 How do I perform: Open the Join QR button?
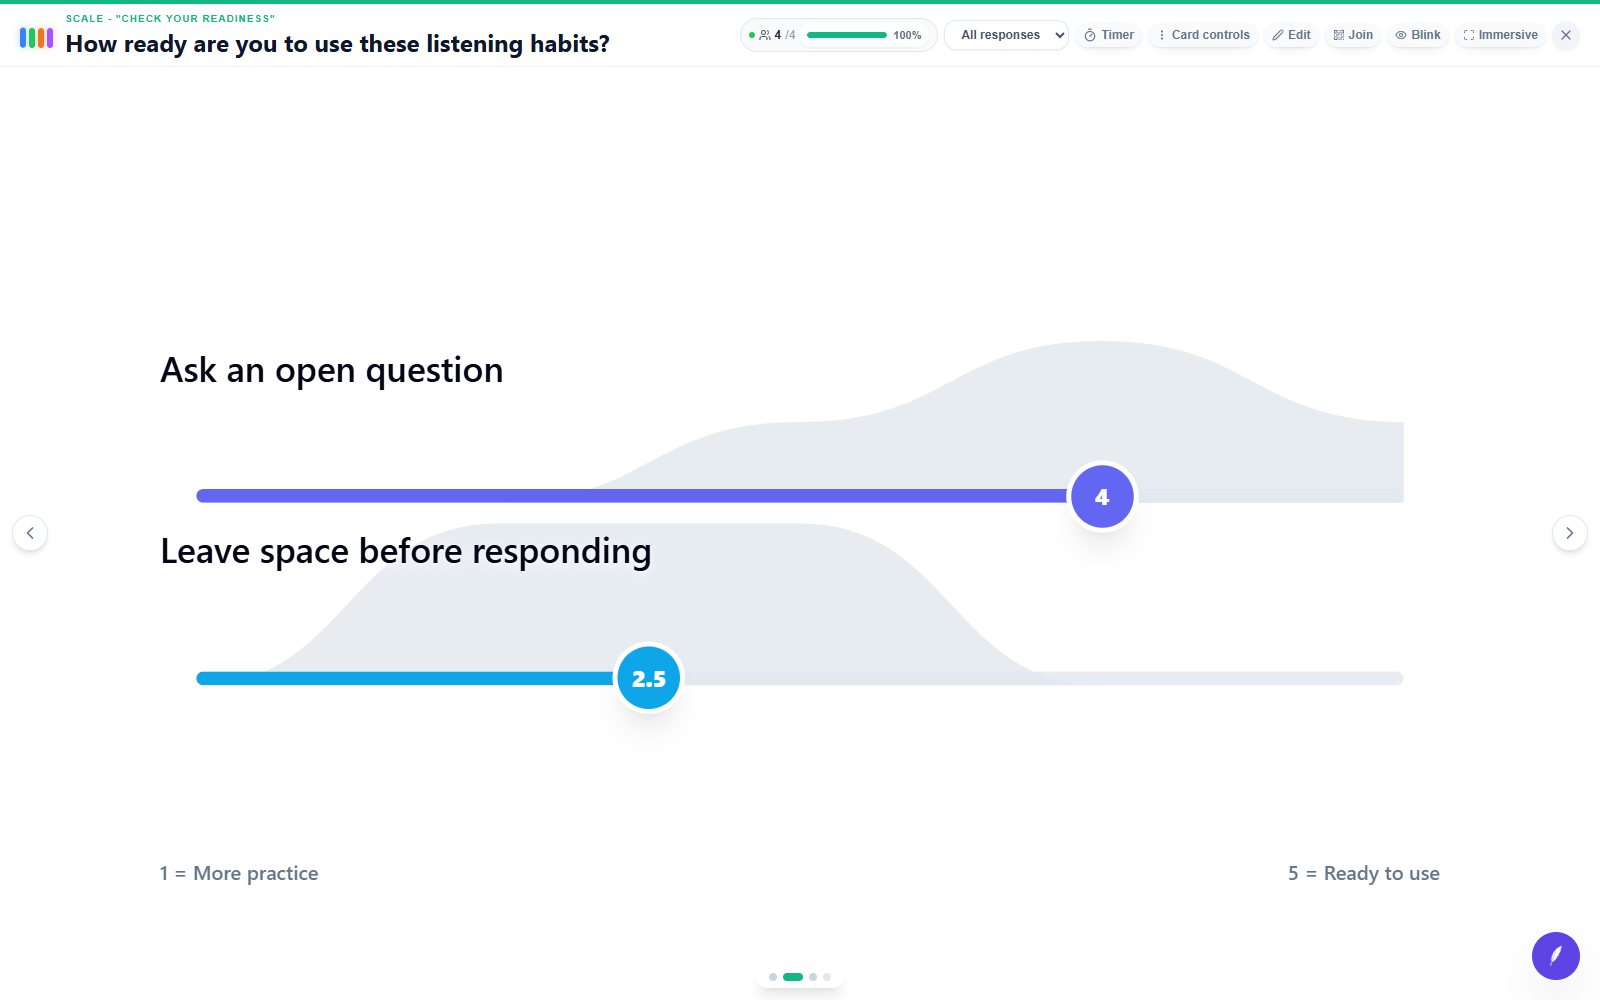point(1353,35)
